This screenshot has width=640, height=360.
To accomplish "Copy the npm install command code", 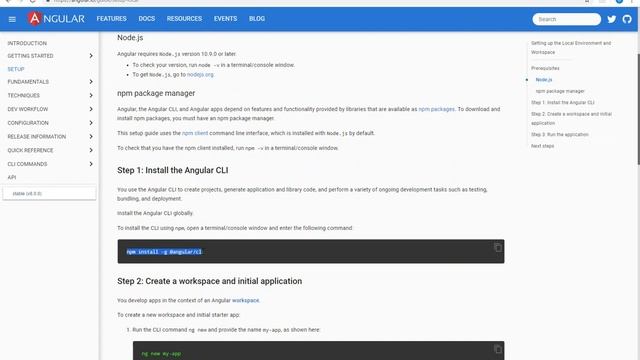I will tap(498, 247).
